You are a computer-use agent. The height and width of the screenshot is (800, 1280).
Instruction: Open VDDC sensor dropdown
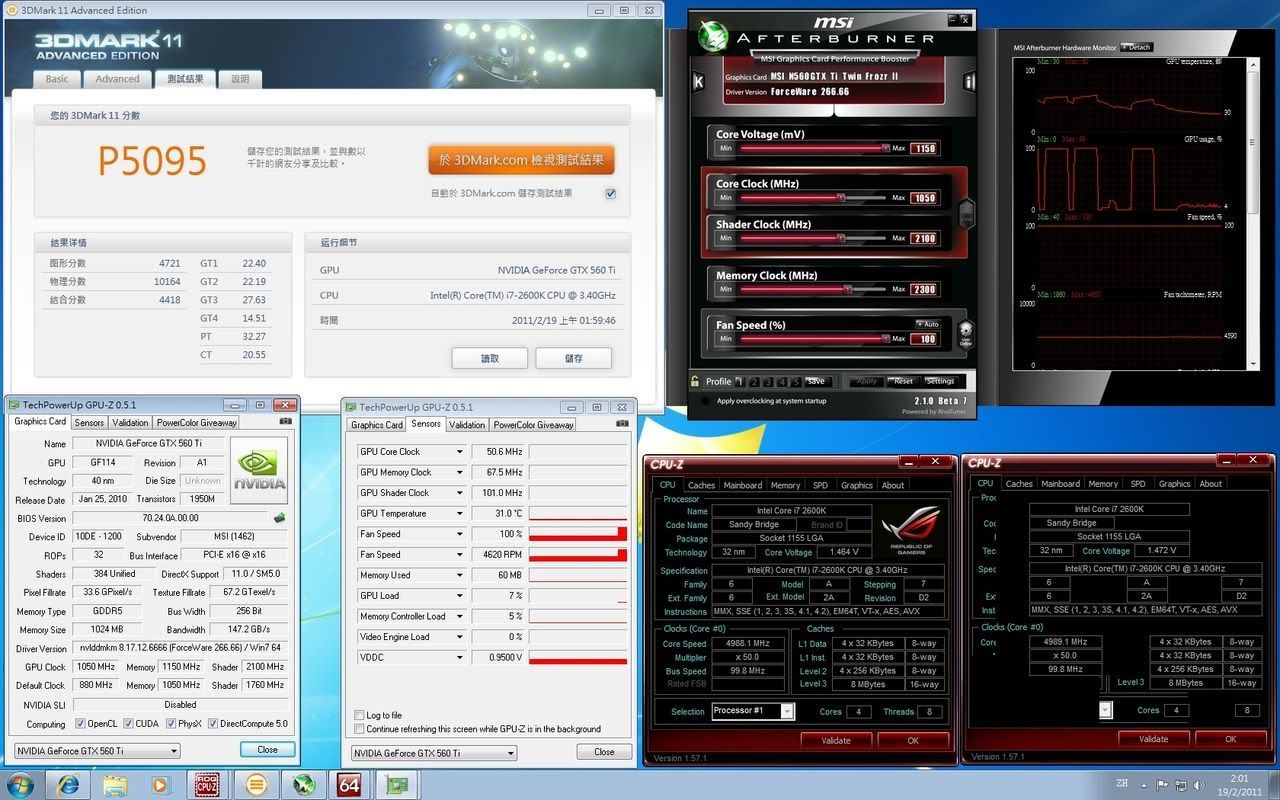click(460, 657)
